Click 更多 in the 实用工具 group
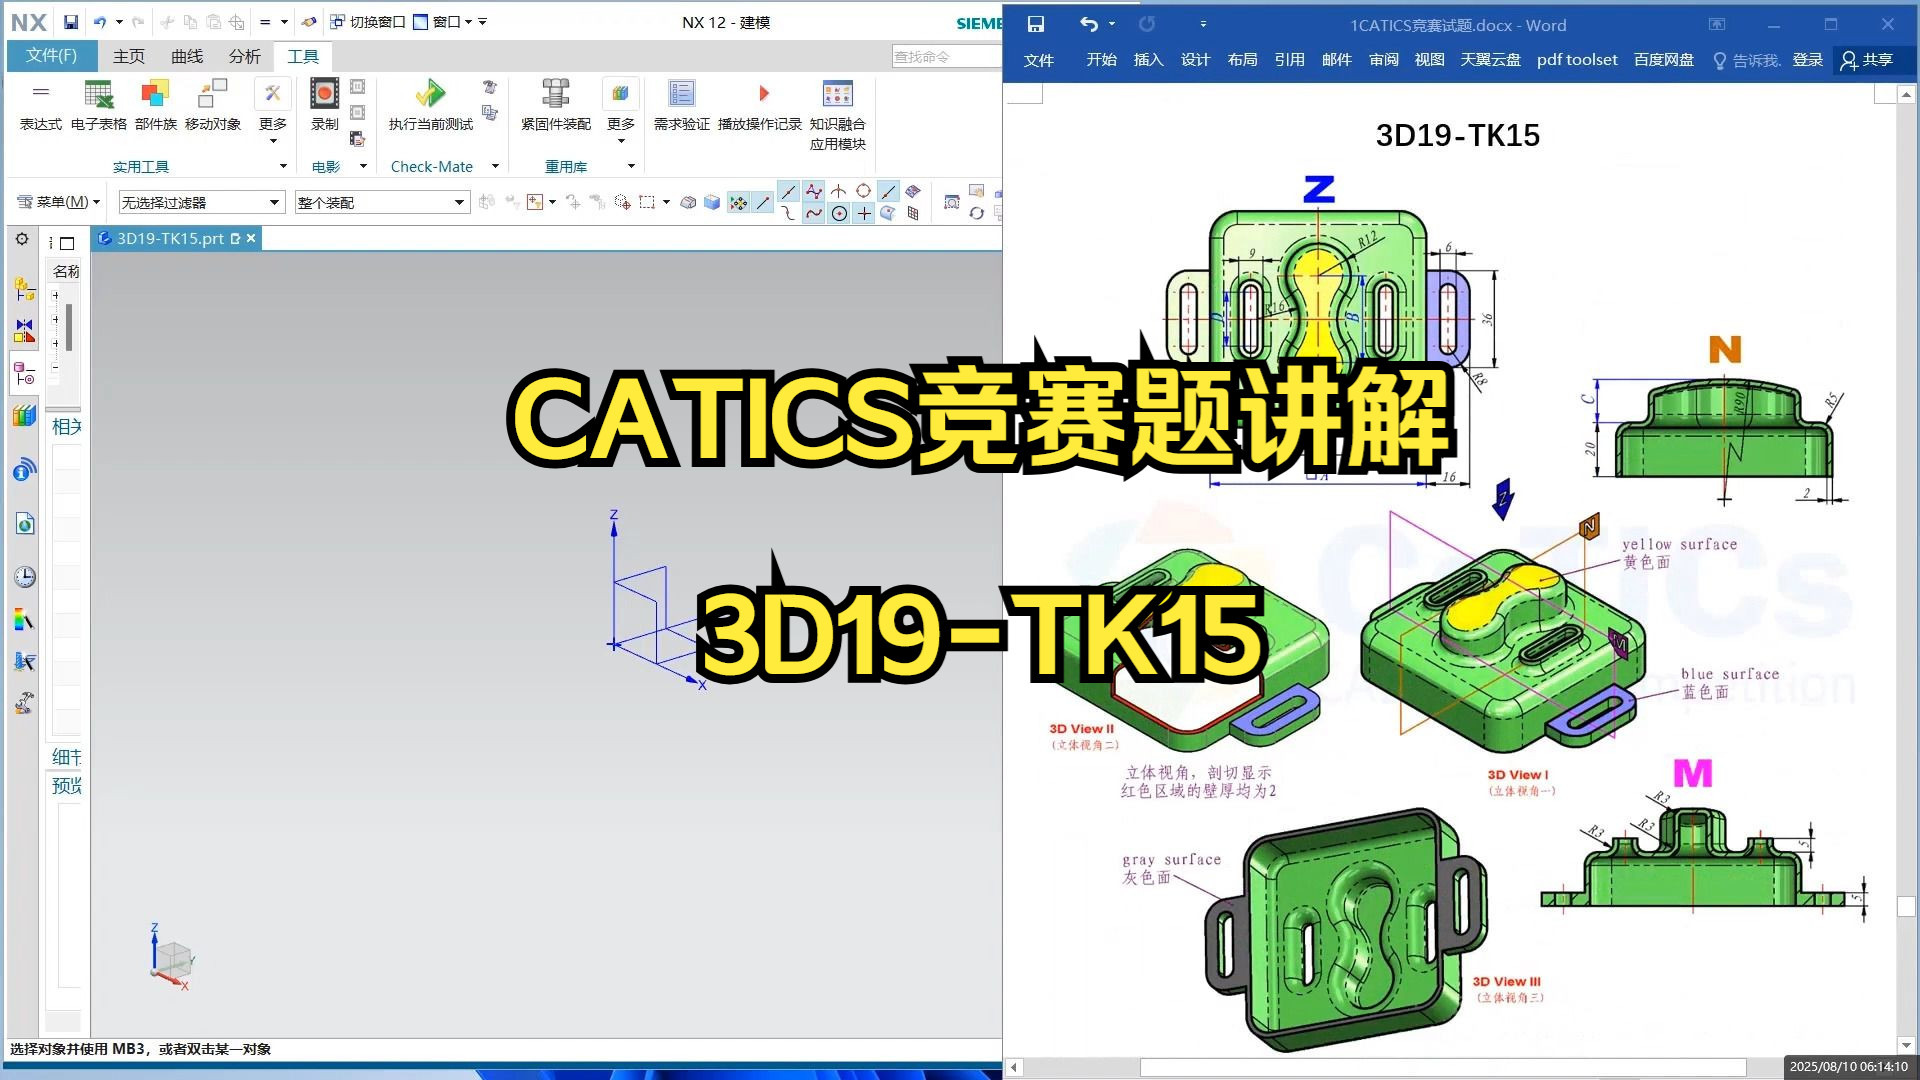This screenshot has height=1080, width=1920. click(272, 110)
